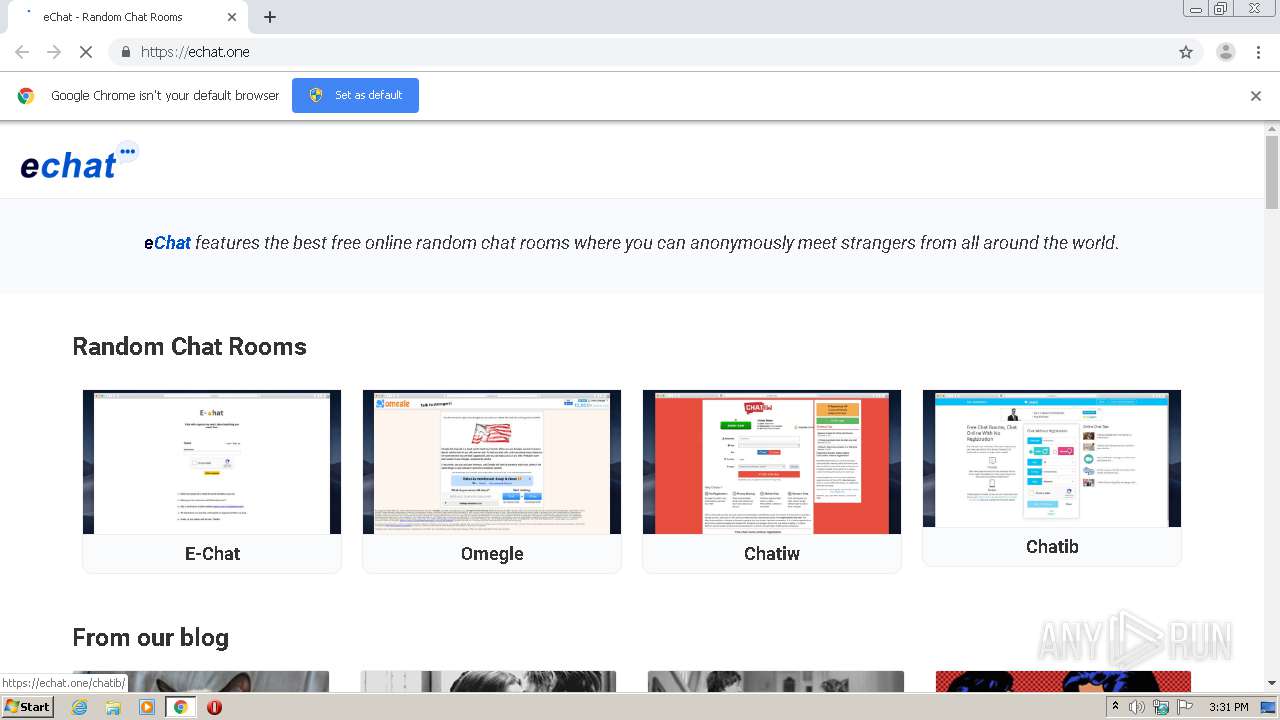The height and width of the screenshot is (720, 1280).
Task: Open the Chatib screenshot thumbnail
Action: [1052, 458]
